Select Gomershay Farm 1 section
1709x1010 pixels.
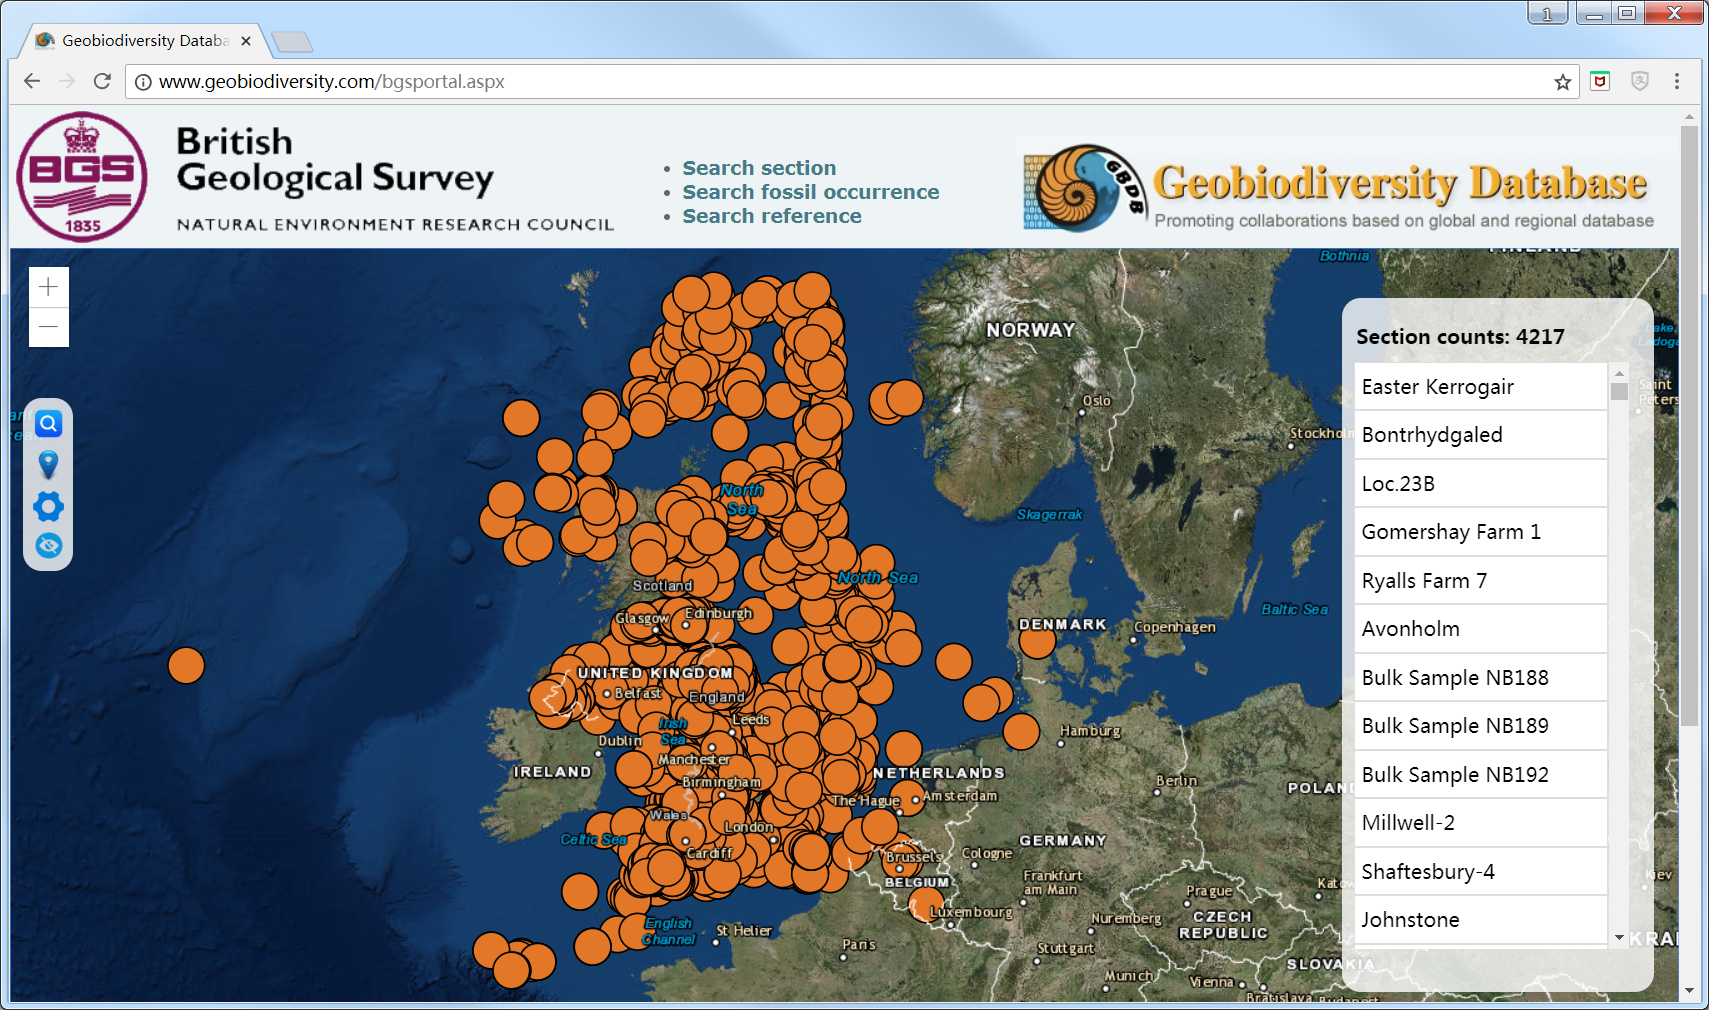point(1480,532)
